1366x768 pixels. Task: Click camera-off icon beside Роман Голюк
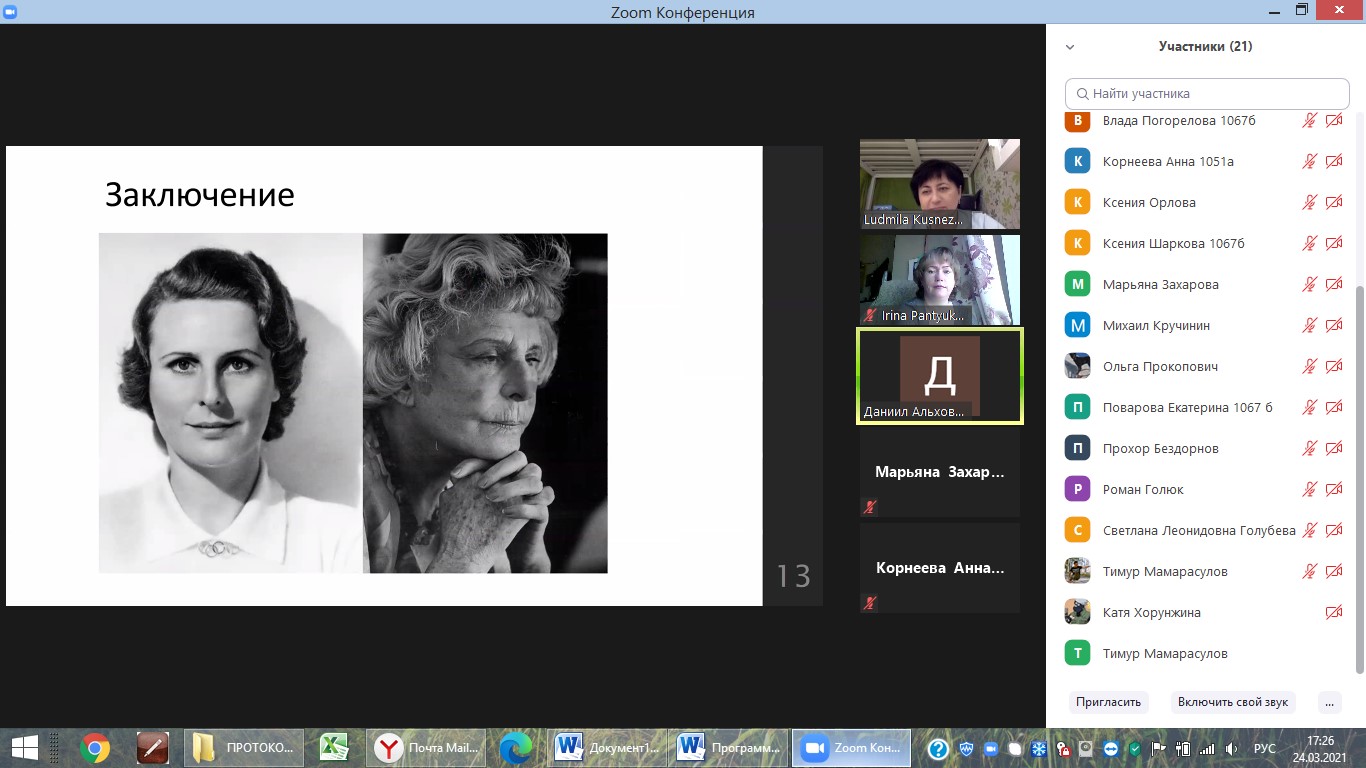coord(1334,490)
